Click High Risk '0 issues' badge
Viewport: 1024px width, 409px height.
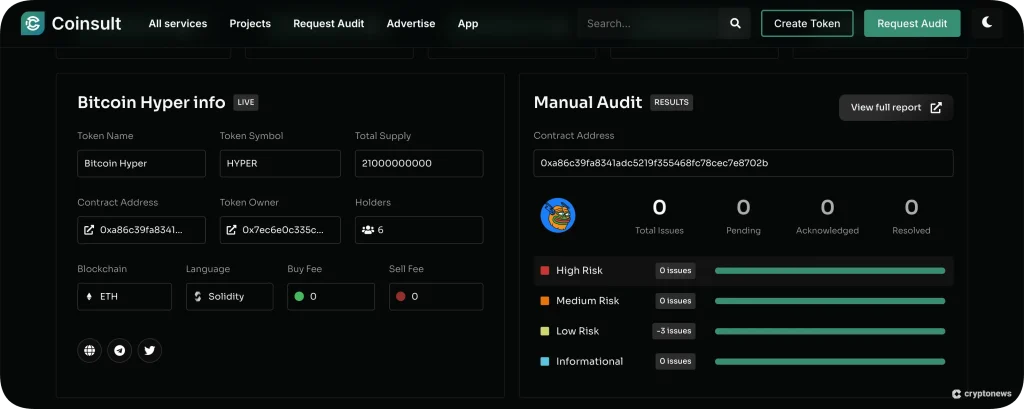click(x=675, y=270)
